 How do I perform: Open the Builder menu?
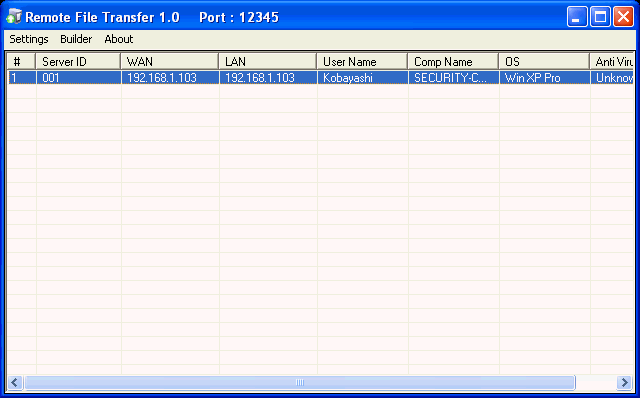pos(76,39)
